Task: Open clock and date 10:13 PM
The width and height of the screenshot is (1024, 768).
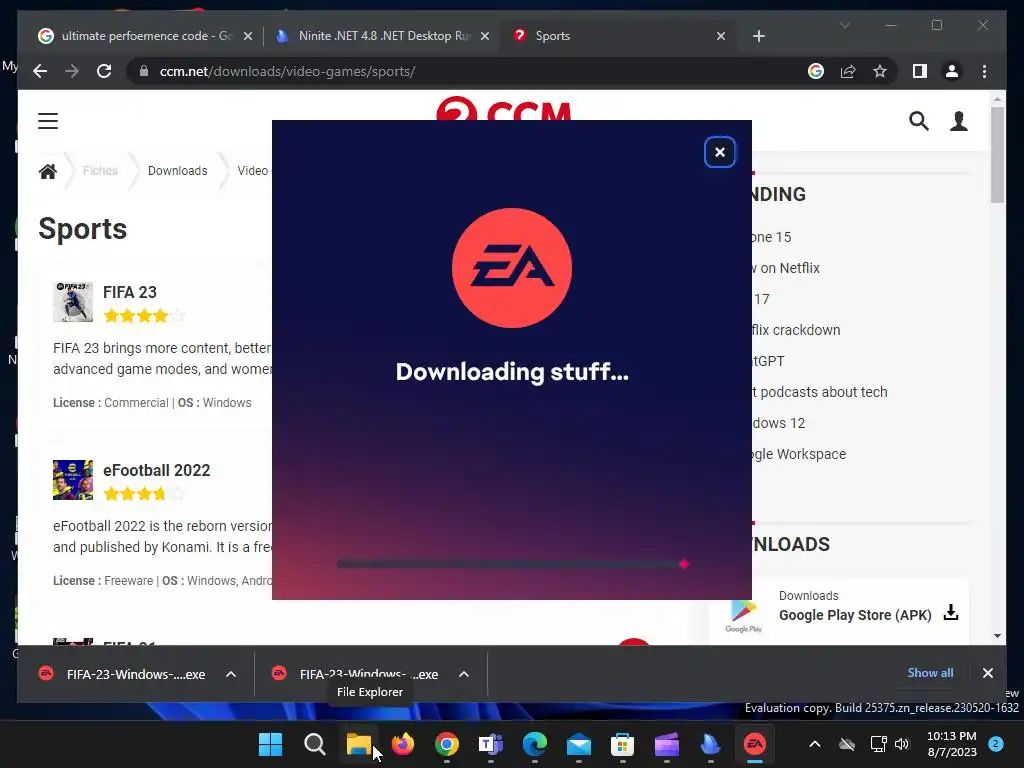Action: point(952,744)
